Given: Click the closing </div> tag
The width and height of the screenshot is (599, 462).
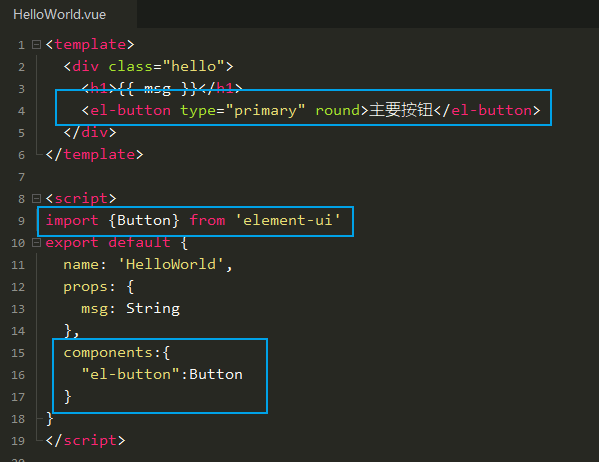Looking at the screenshot, I should (90, 133).
